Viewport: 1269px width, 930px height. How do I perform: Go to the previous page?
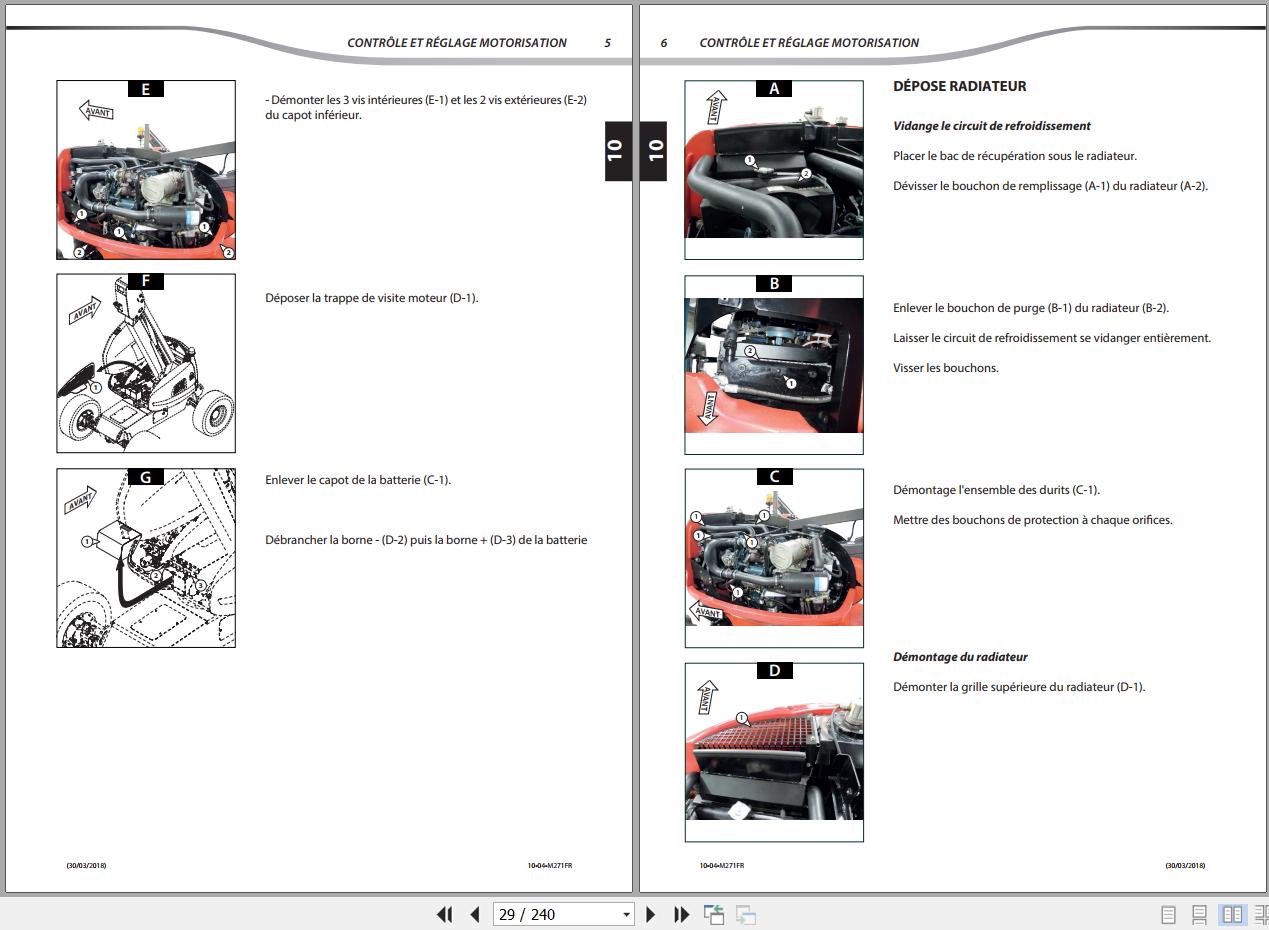[475, 914]
